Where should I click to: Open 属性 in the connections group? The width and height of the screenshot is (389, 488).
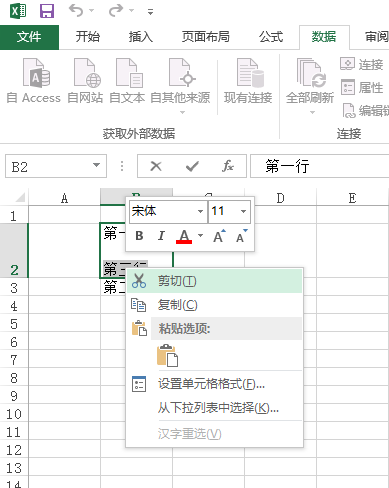pyautogui.click(x=362, y=87)
